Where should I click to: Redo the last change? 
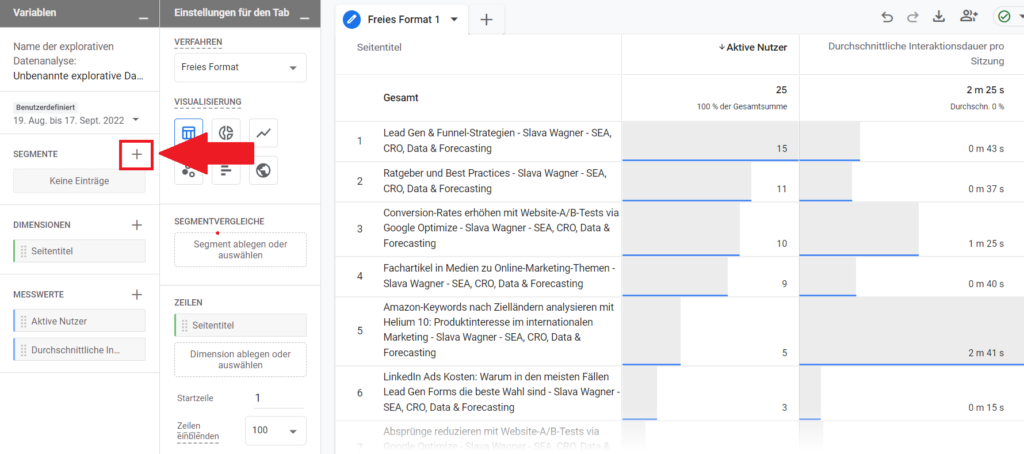[912, 18]
